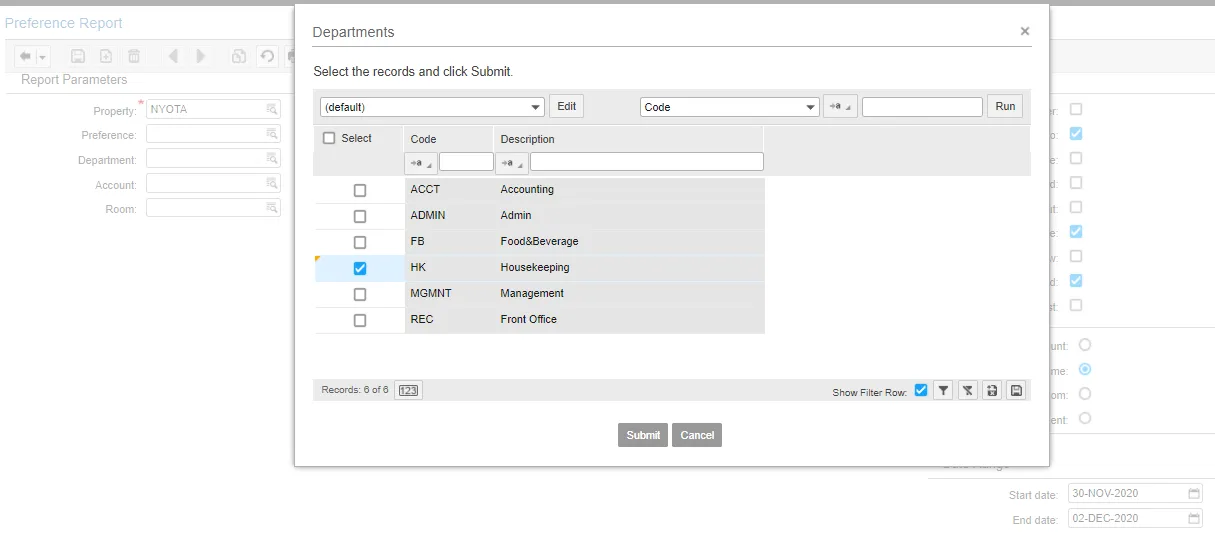The image size is (1215, 538).
Task: Check the ADMIN row checkbox
Action: click(360, 216)
